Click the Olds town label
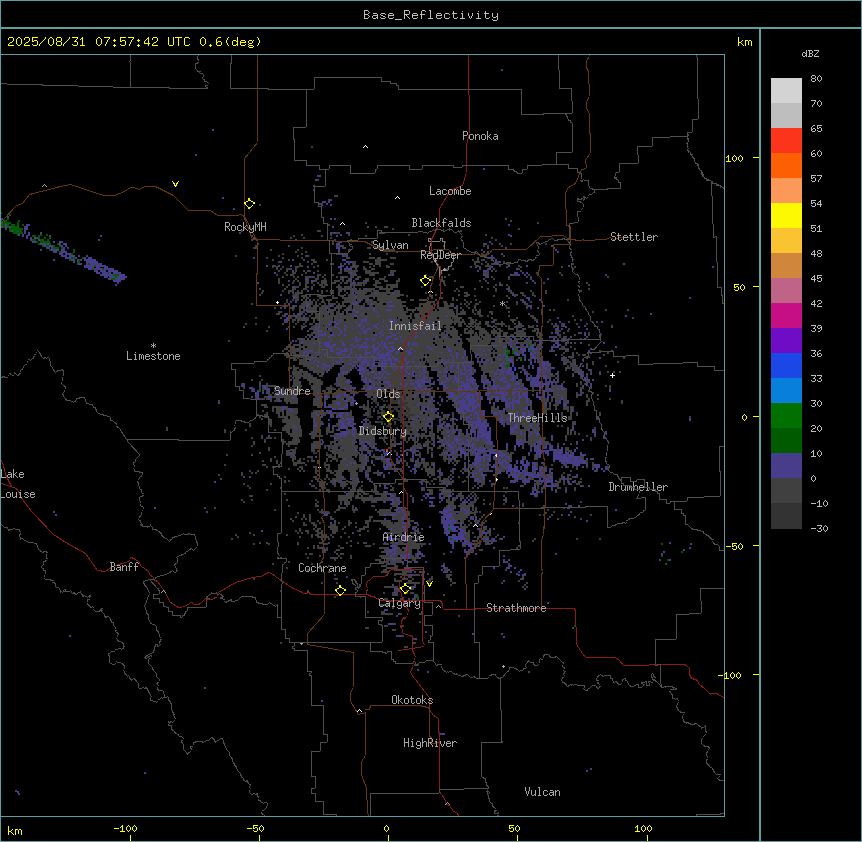Screen dimensions: 862x842 (388, 394)
